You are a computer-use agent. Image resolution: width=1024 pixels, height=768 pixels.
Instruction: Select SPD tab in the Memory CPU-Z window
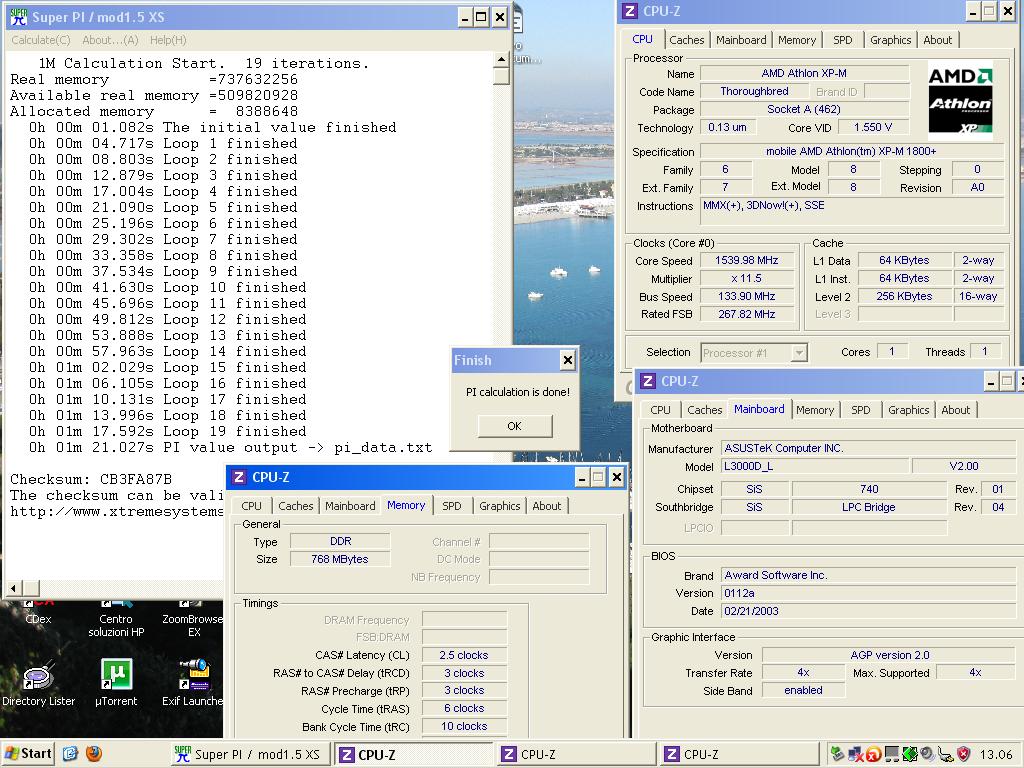(451, 506)
